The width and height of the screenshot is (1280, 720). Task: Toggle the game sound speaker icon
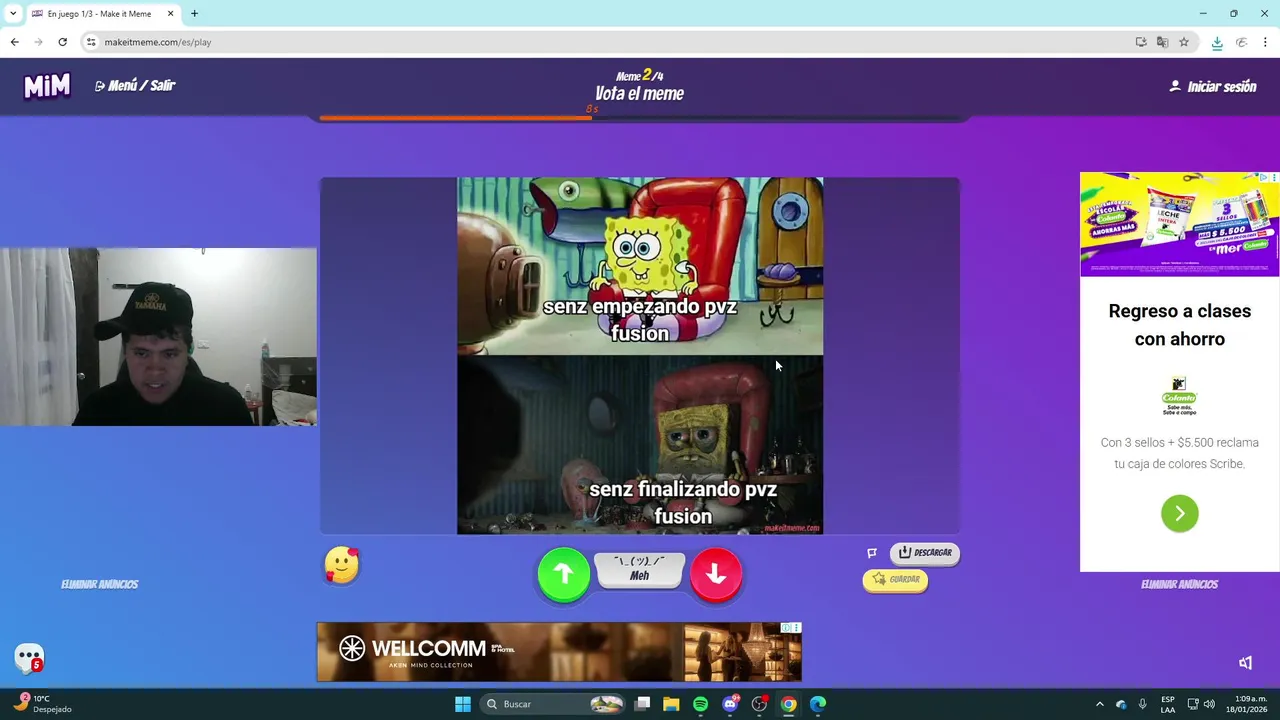[x=1246, y=662]
